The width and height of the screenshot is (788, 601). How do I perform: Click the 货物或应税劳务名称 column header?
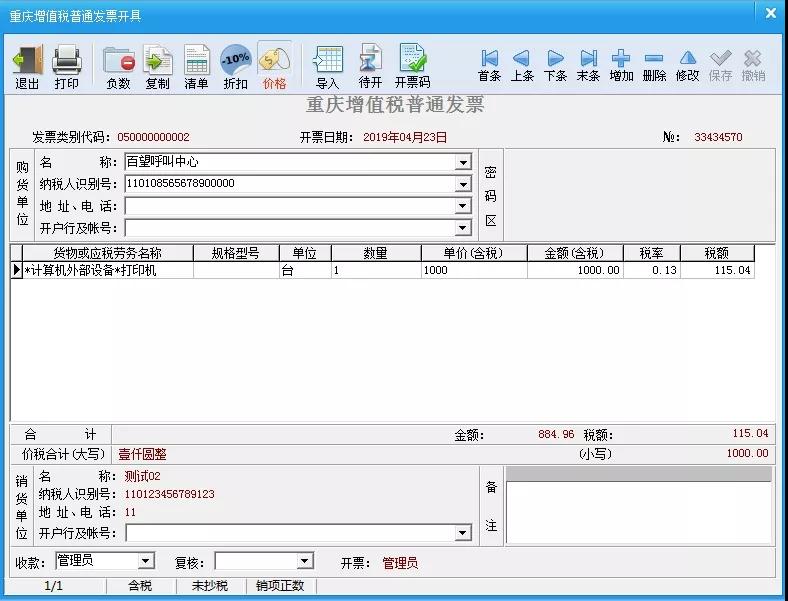pos(108,253)
